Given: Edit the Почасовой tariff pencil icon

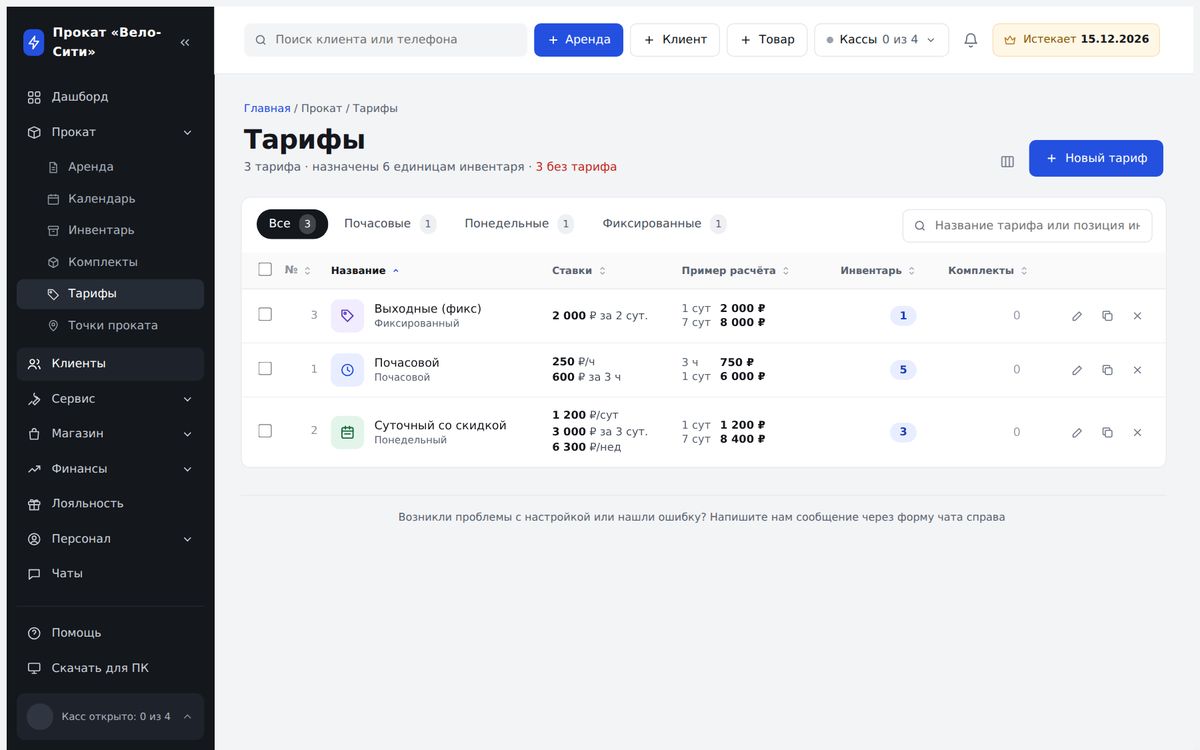Looking at the screenshot, I should tap(1077, 370).
